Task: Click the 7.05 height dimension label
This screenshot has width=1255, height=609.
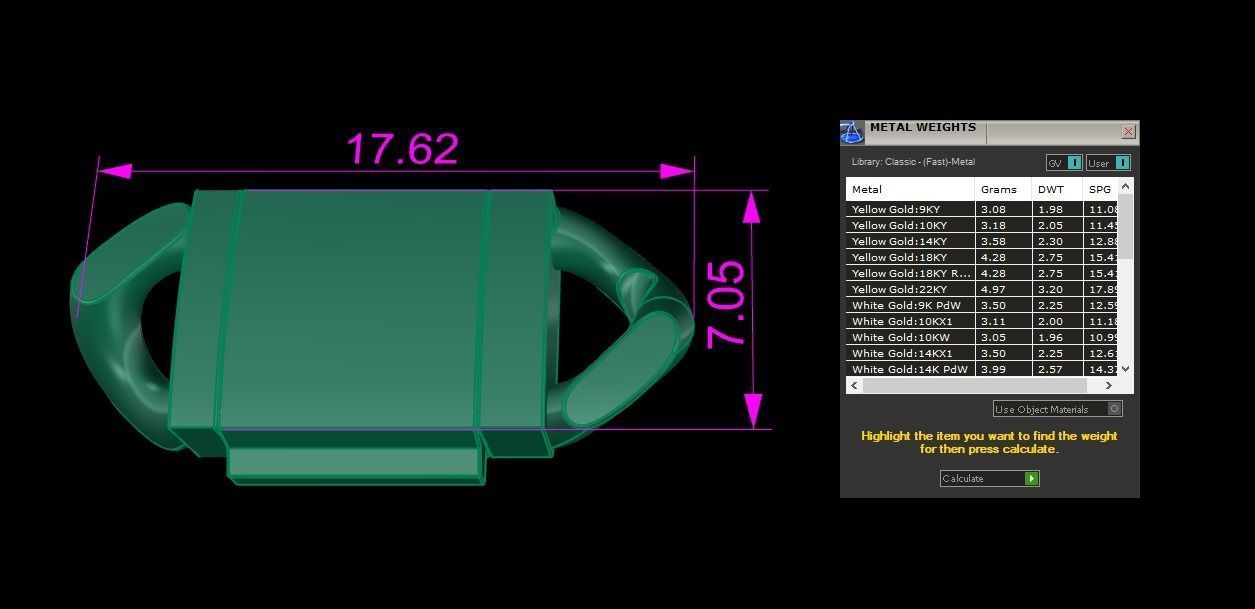Action: (x=727, y=304)
